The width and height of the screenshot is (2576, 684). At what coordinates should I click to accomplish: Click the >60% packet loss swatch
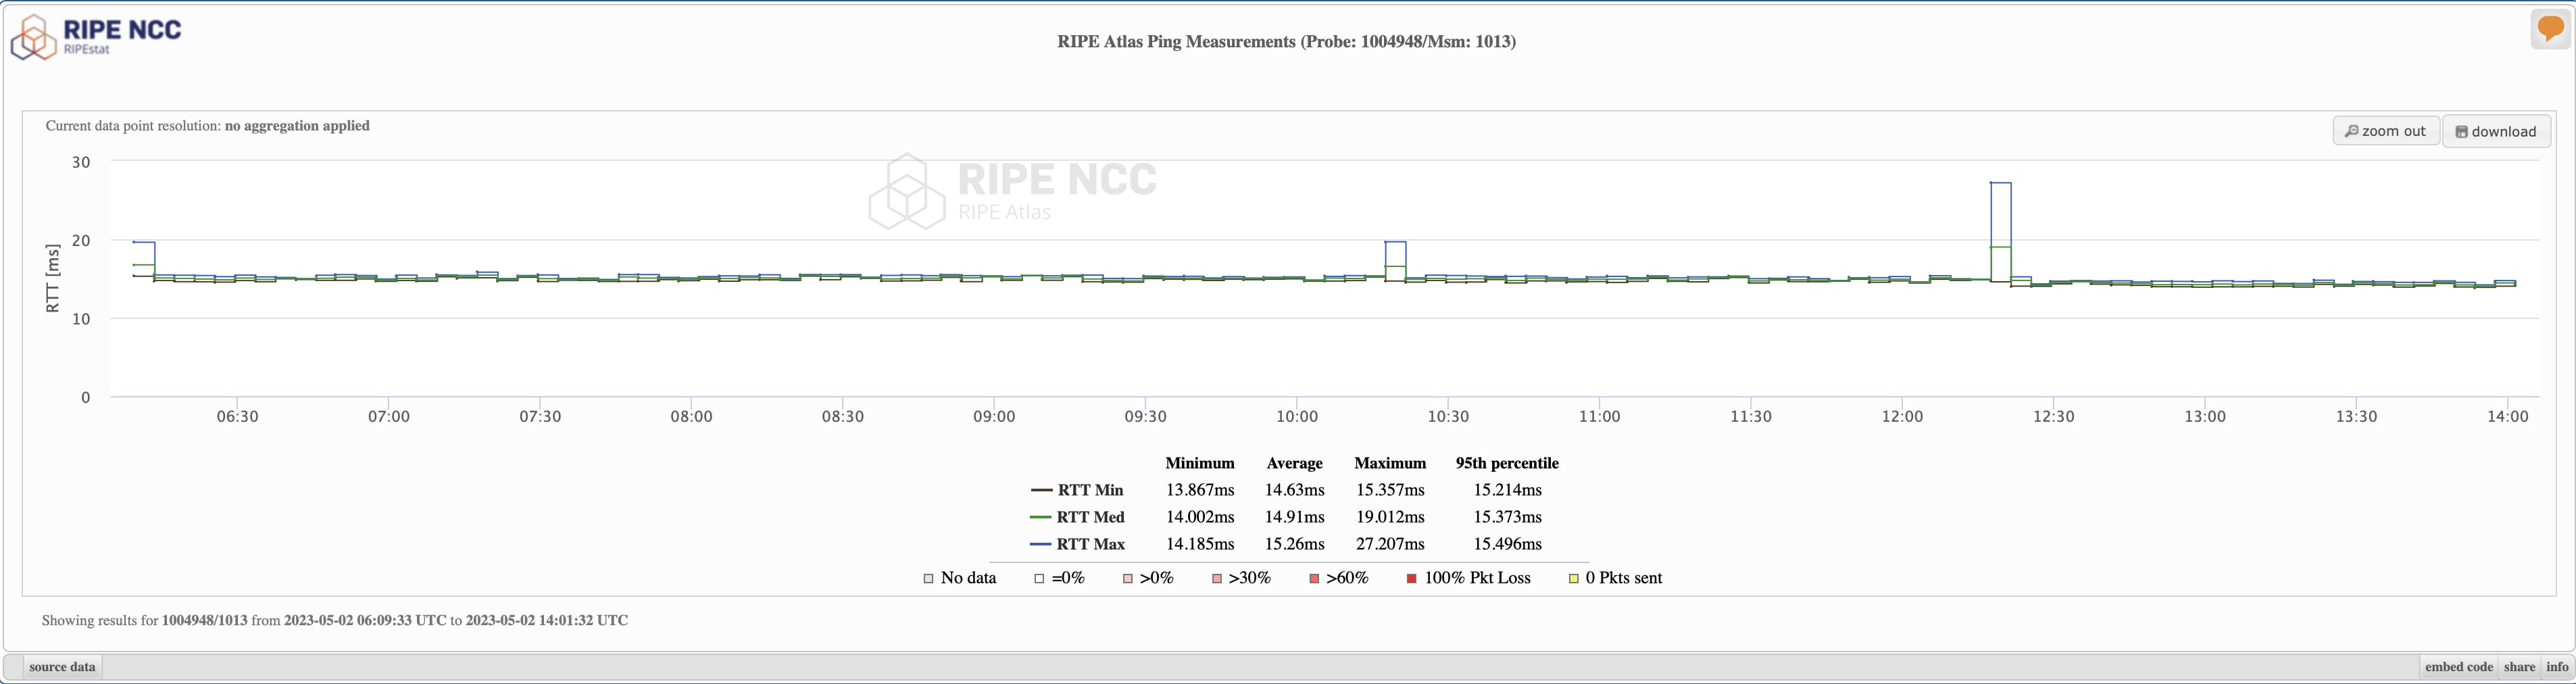(x=1314, y=579)
